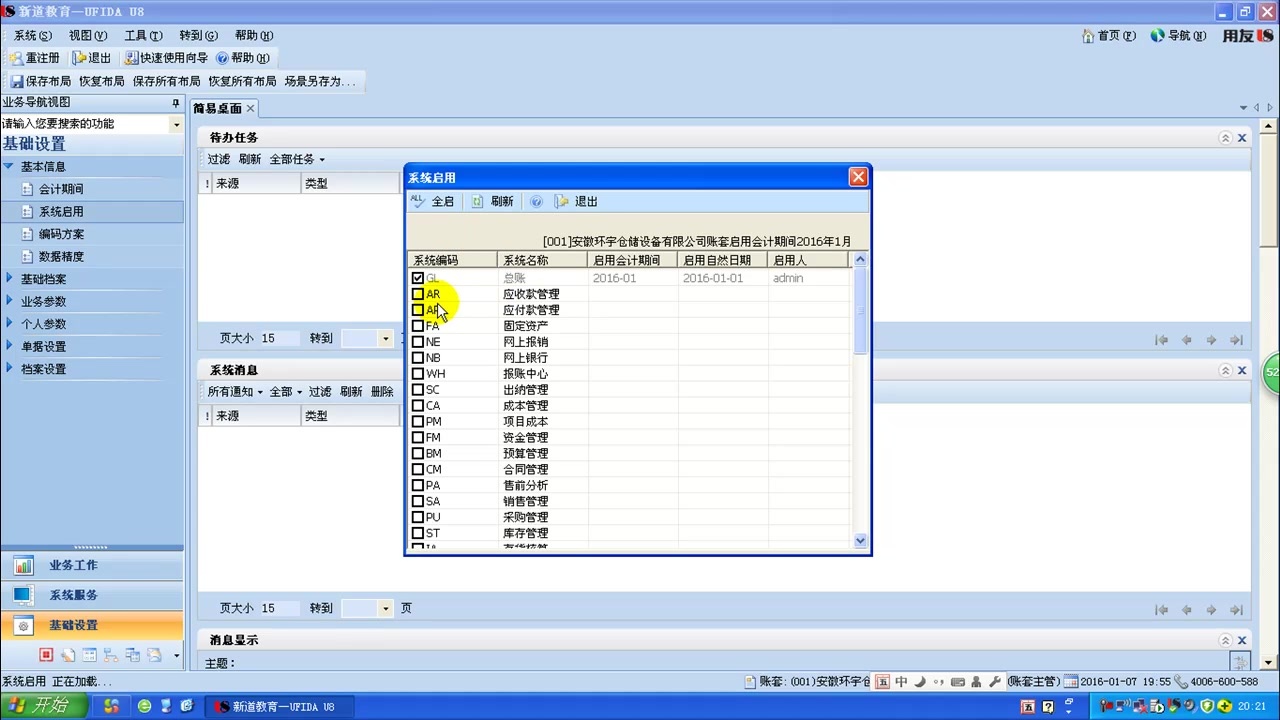Pin the 业务导航视图 panel

[176, 102]
